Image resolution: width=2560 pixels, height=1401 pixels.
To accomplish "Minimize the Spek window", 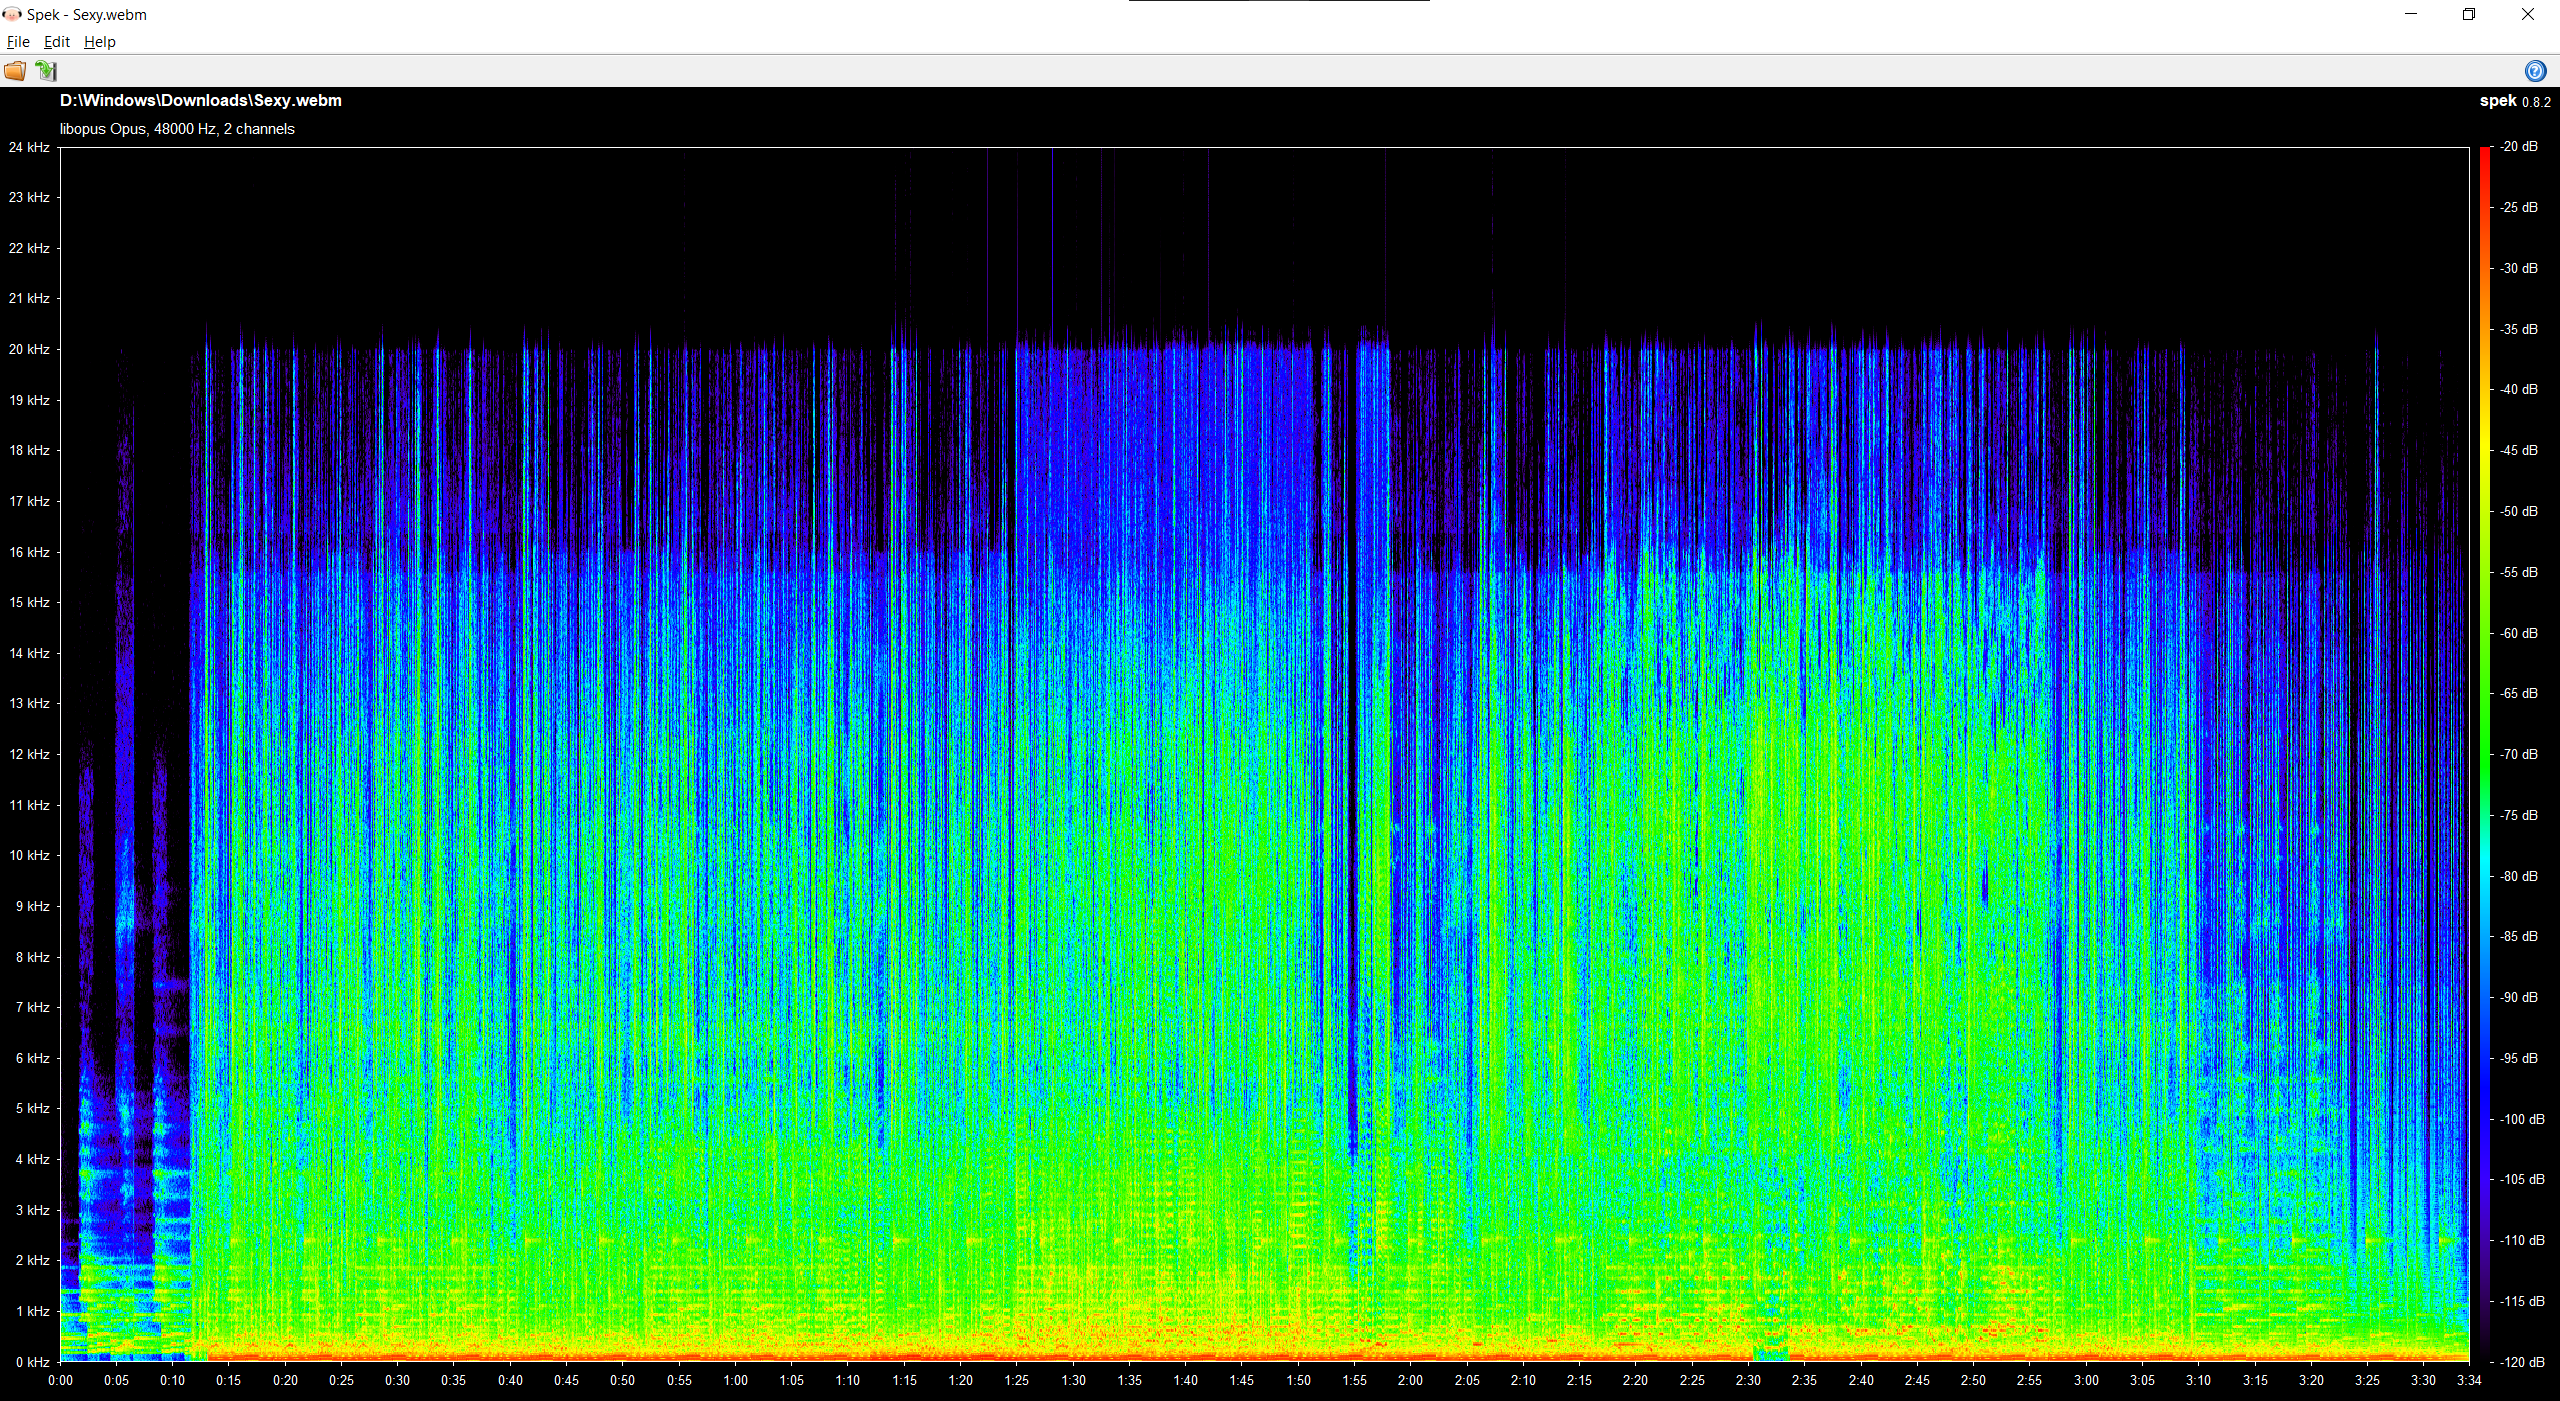I will [2410, 14].
